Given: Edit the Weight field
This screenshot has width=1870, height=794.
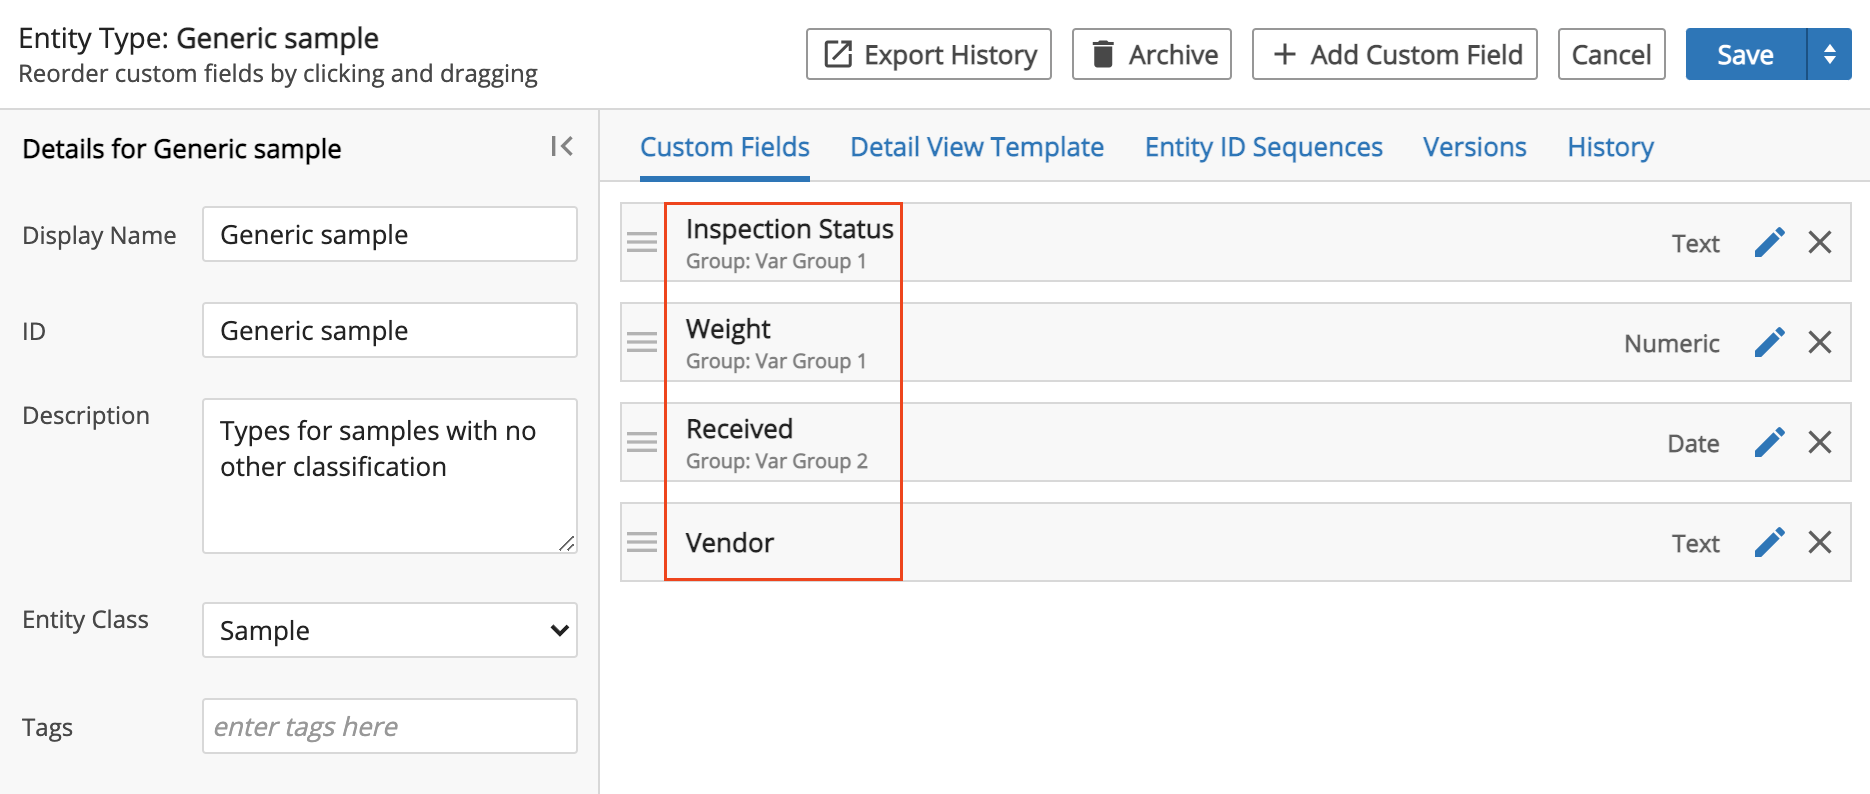Looking at the screenshot, I should point(1769,342).
